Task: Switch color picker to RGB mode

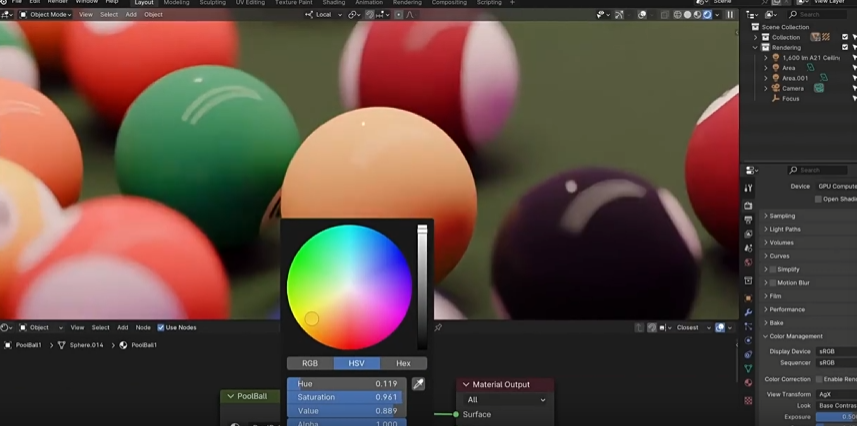Action: point(310,363)
